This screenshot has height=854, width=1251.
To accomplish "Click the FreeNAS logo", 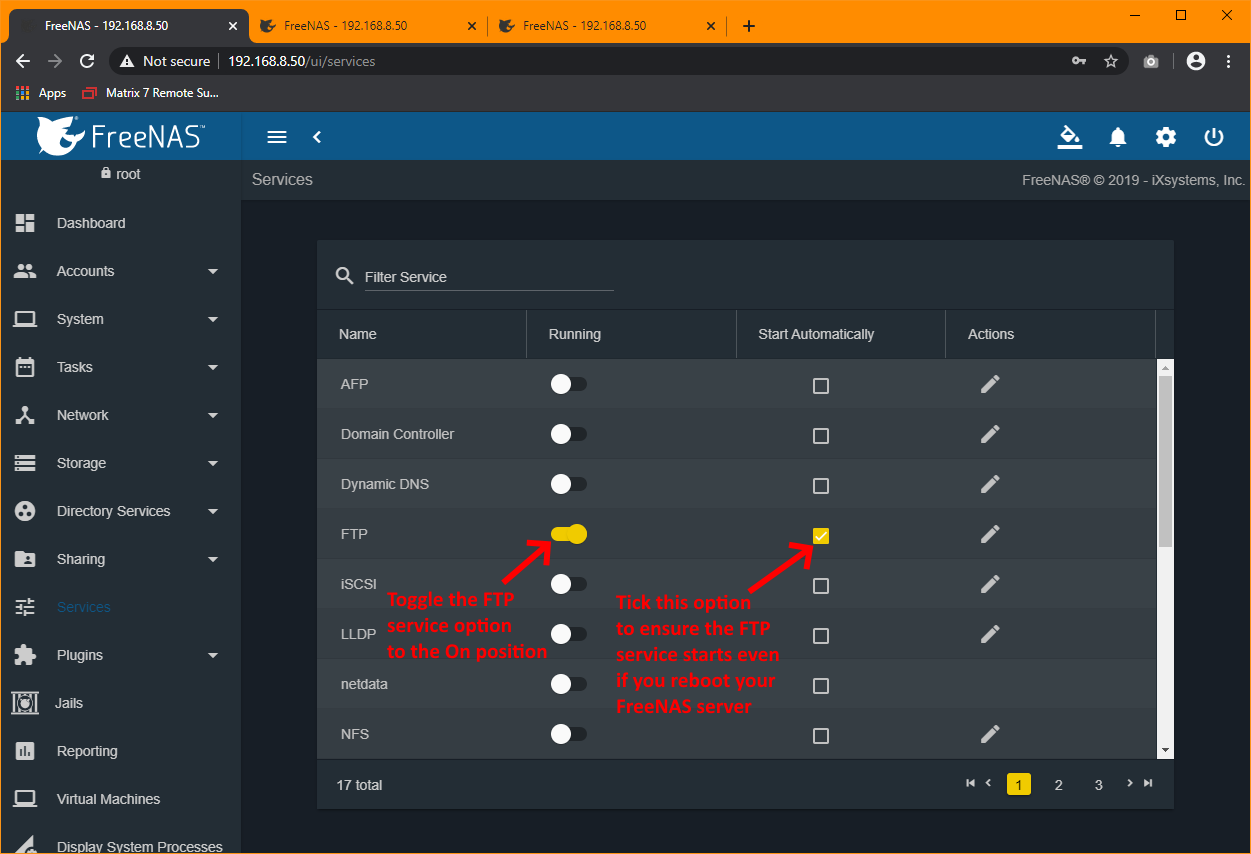I will click(121, 136).
